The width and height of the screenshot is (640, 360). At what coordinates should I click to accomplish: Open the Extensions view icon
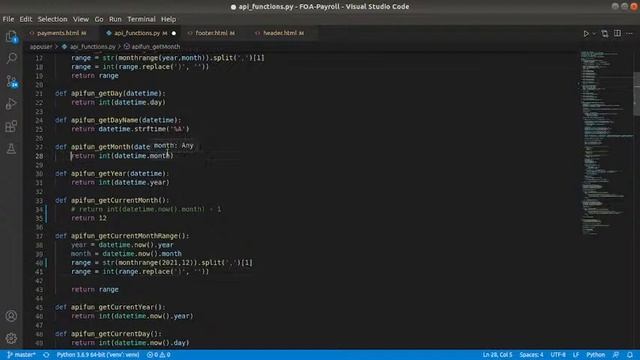(x=11, y=126)
